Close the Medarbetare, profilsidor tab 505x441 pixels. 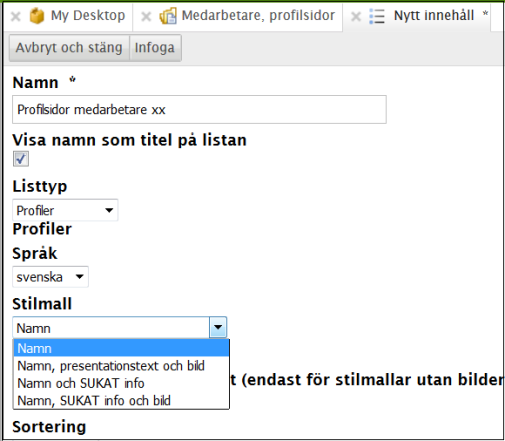tap(146, 16)
